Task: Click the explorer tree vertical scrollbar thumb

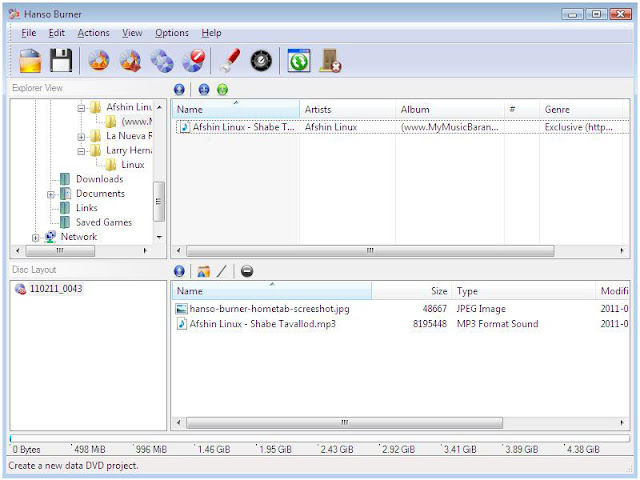Action: click(159, 201)
